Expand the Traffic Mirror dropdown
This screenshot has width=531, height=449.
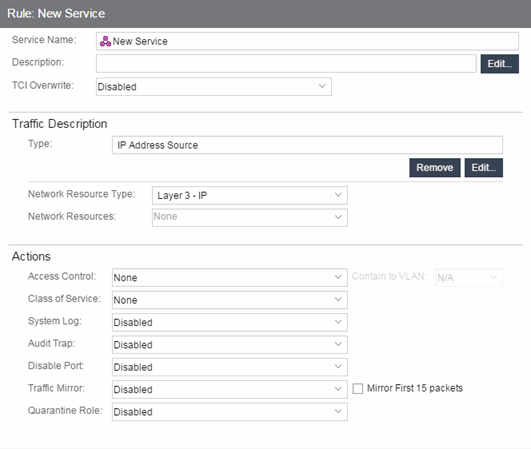coord(230,389)
